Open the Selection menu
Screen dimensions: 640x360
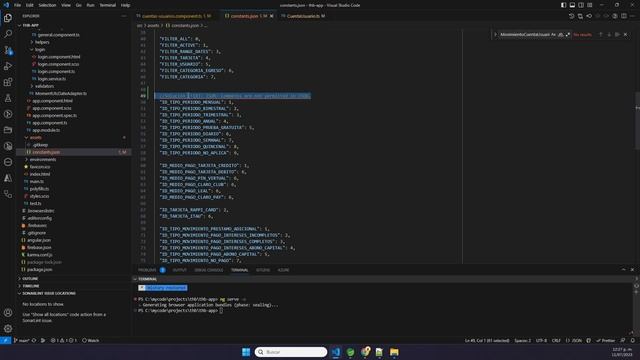[47, 5]
